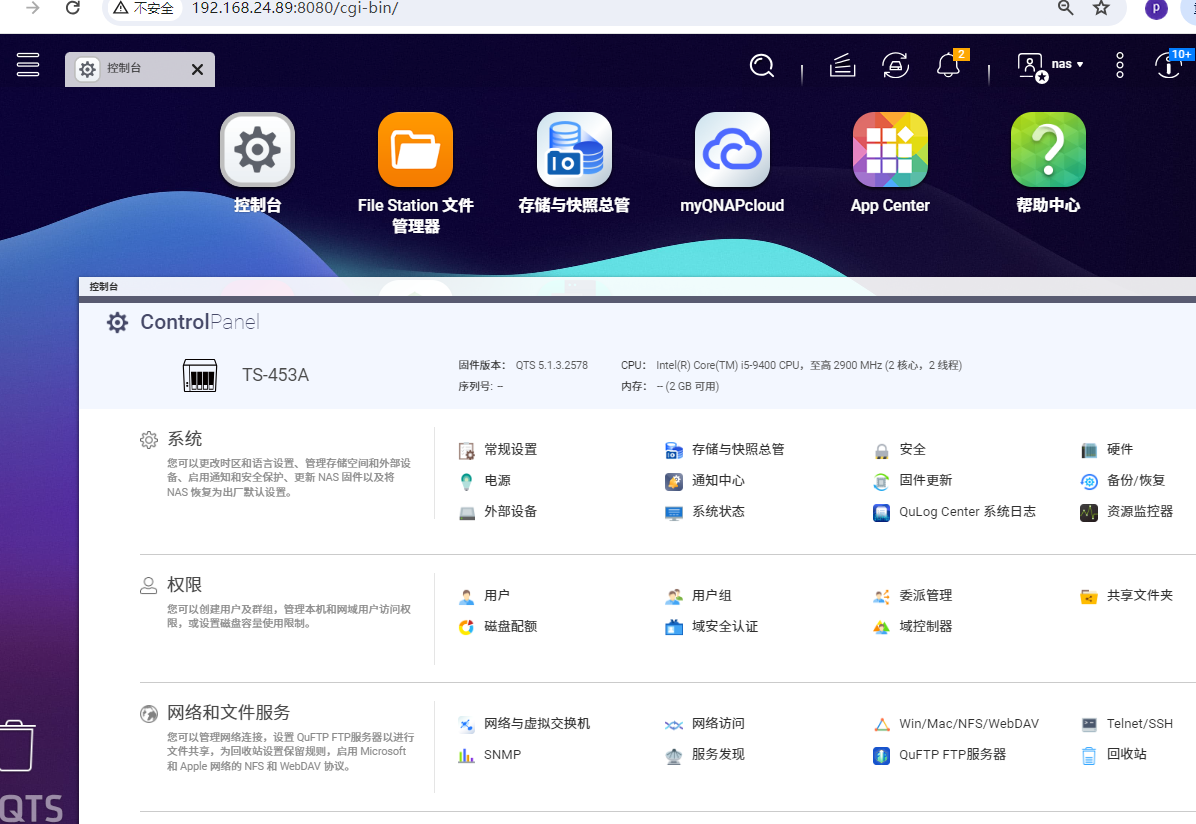Open the QTS main menu hamburger icon

coord(28,65)
